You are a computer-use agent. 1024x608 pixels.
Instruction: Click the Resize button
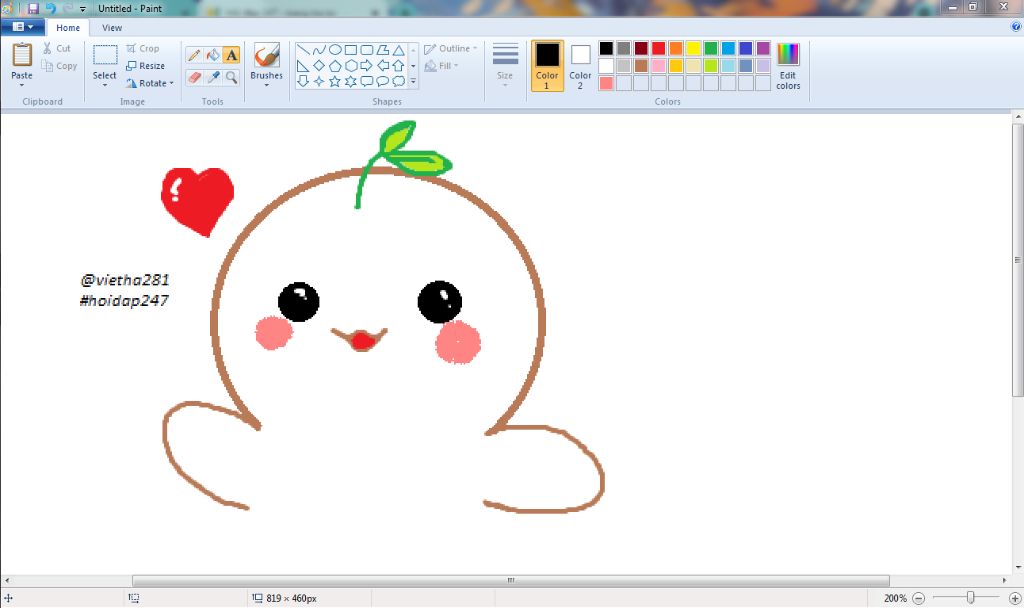point(145,66)
